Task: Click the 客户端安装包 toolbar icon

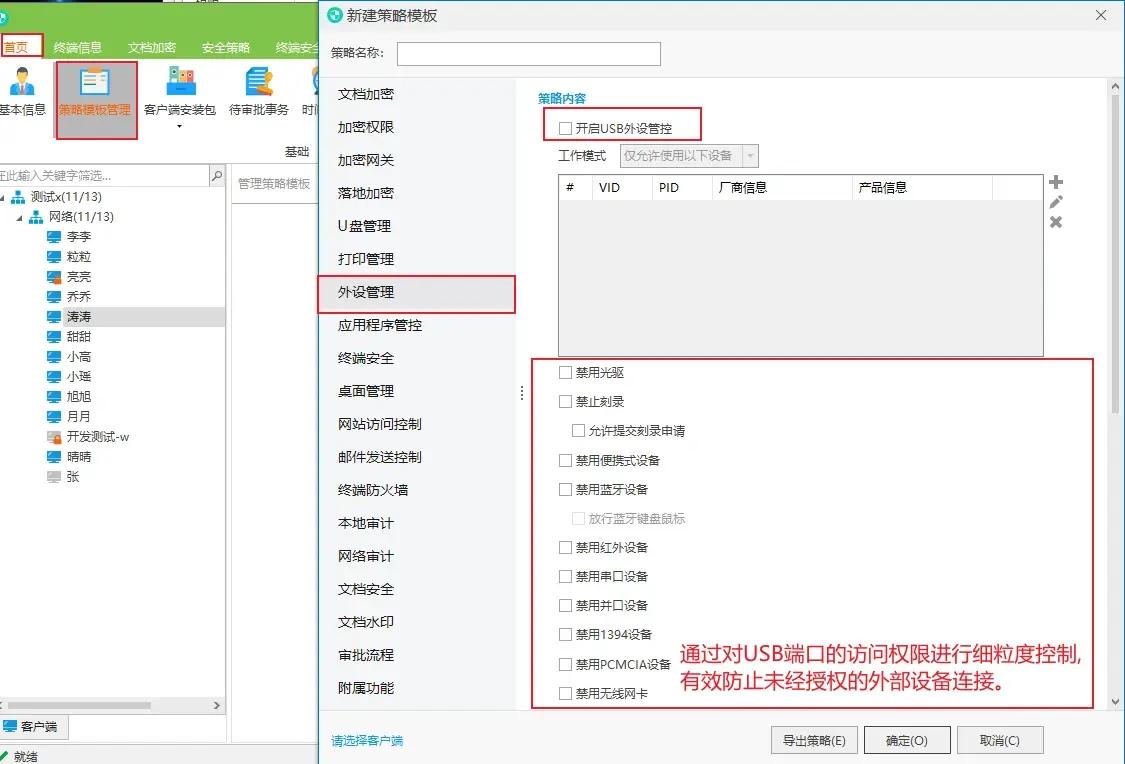Action: (180, 92)
